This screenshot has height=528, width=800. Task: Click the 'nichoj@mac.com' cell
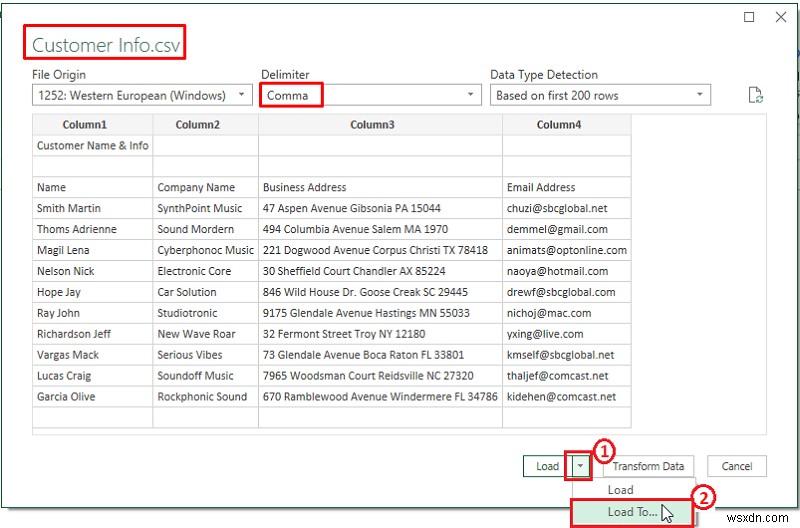pyautogui.click(x=567, y=313)
